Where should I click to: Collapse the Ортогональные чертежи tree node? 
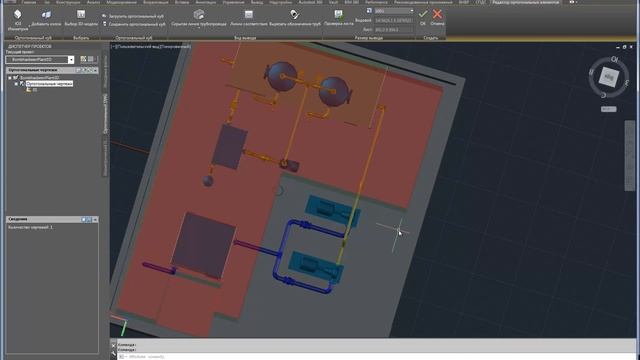click(16, 84)
